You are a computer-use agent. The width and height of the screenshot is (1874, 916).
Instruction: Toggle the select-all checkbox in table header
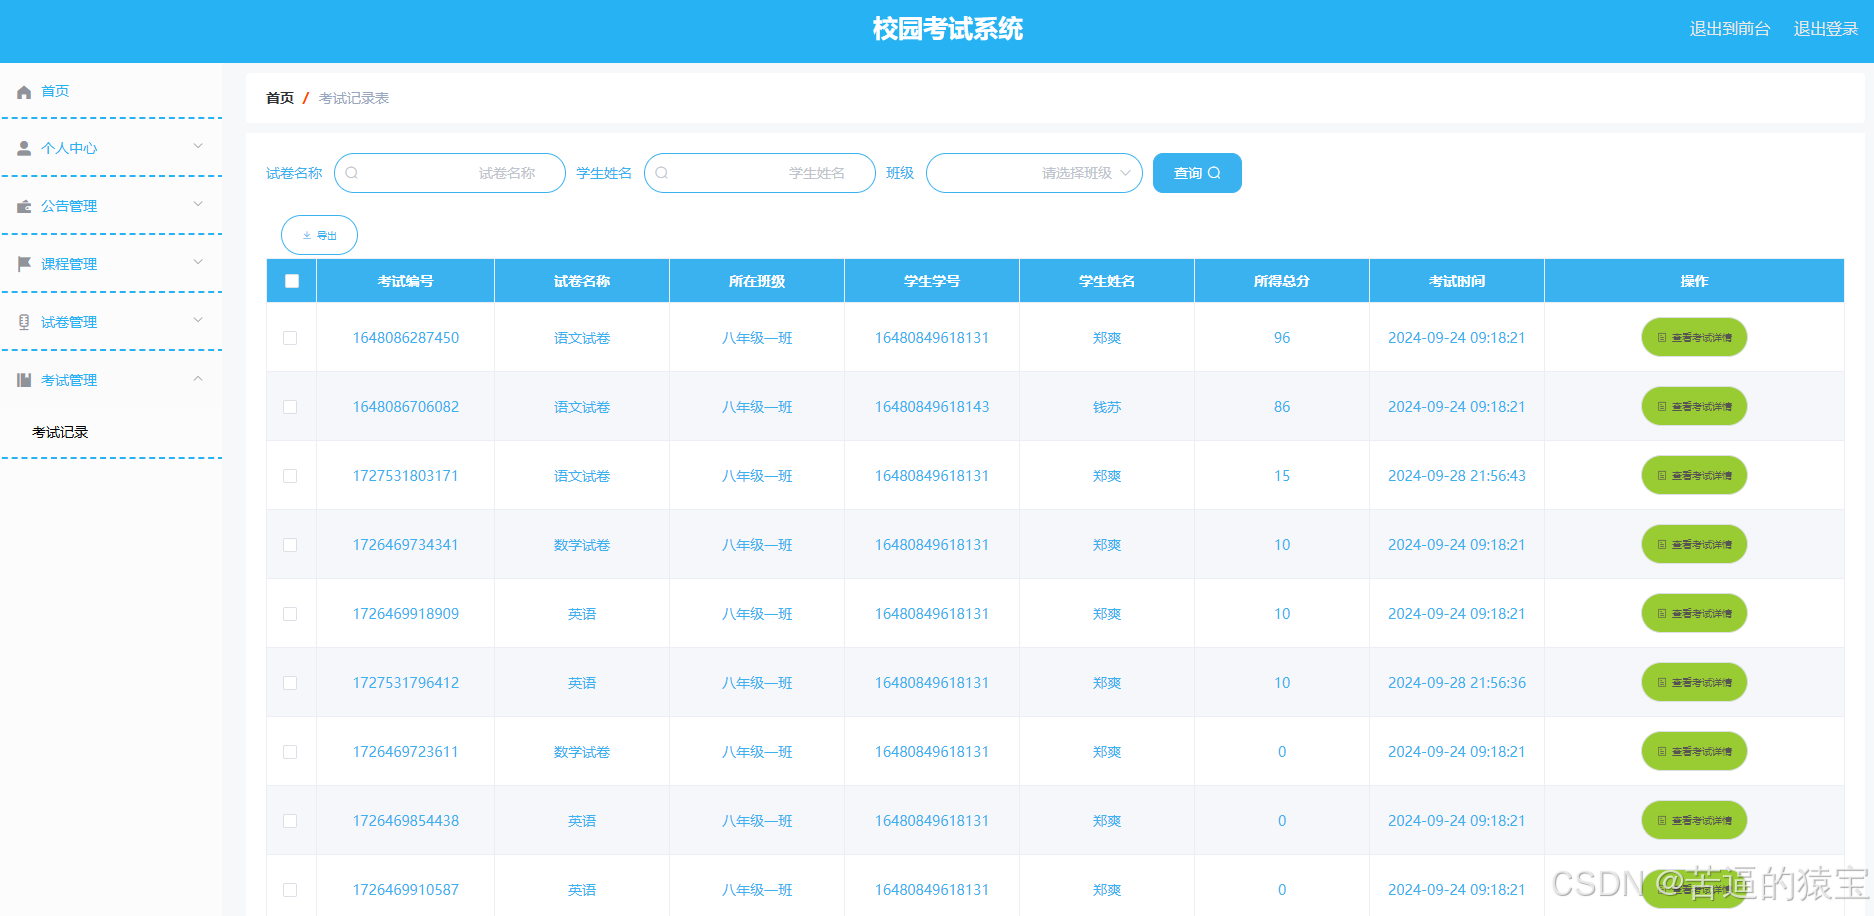(292, 281)
